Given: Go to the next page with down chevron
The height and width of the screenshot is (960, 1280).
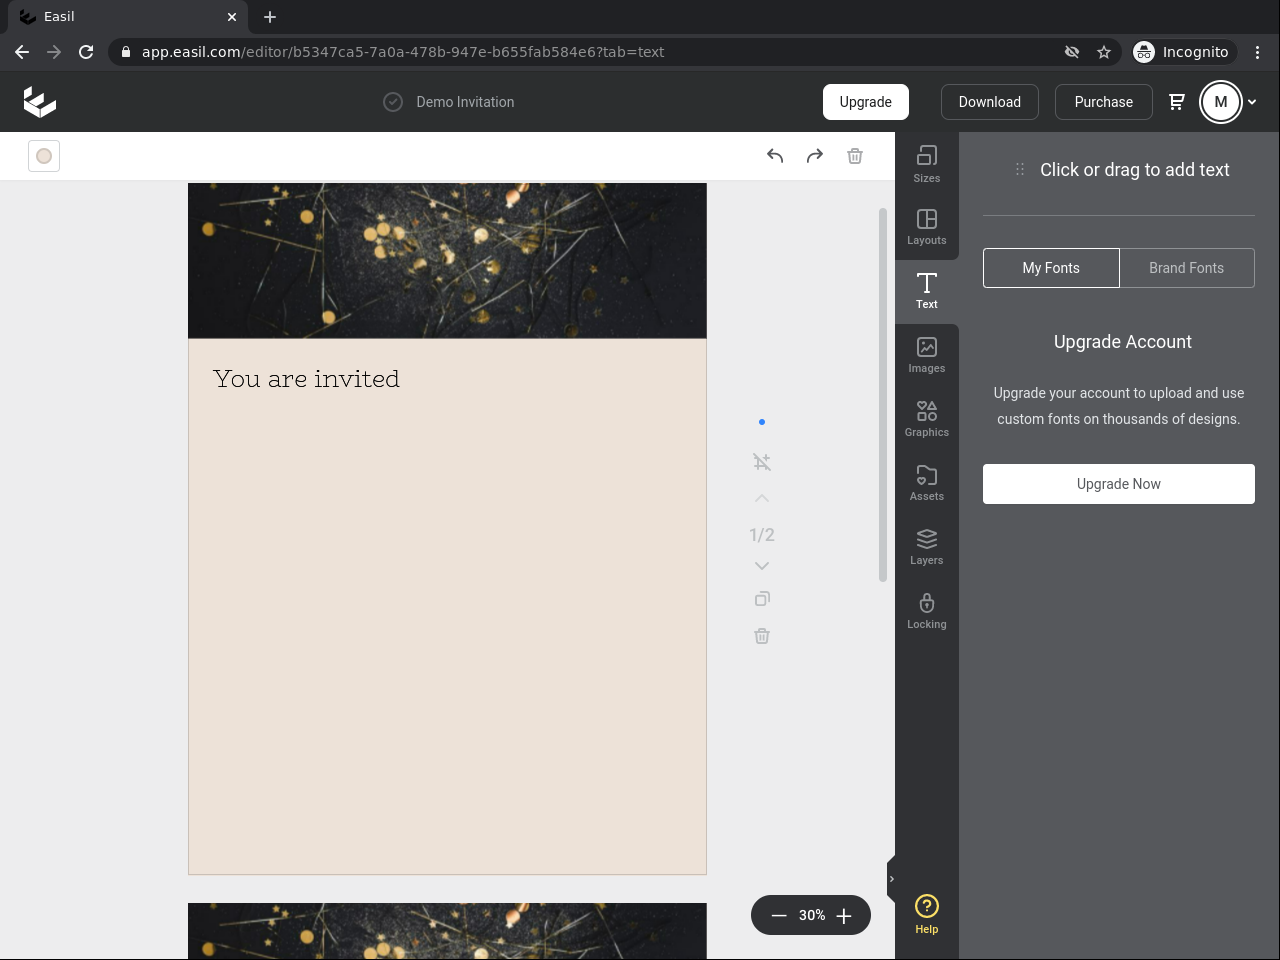Looking at the screenshot, I should point(762,566).
